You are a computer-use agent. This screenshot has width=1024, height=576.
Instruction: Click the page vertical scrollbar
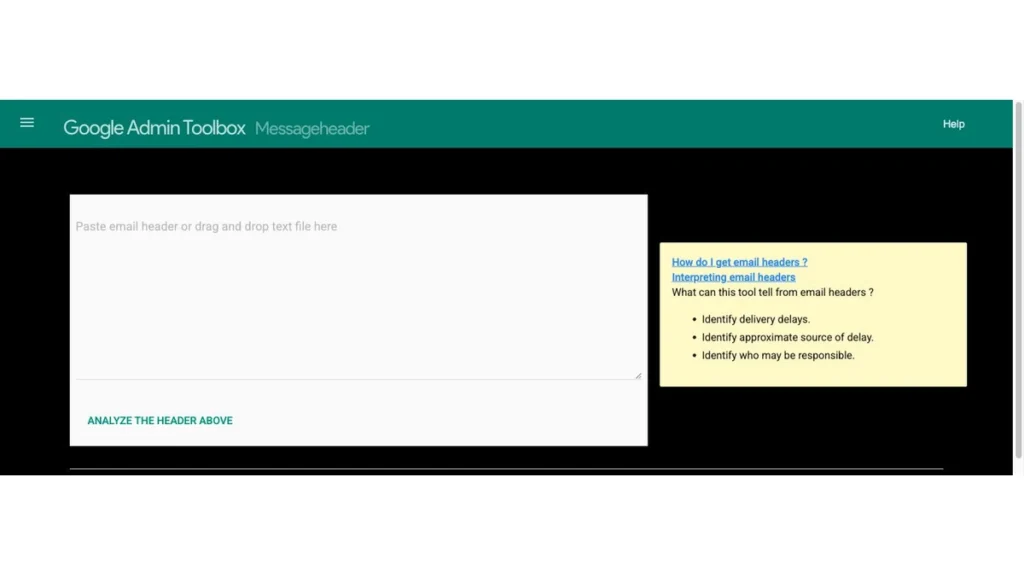(1018, 281)
